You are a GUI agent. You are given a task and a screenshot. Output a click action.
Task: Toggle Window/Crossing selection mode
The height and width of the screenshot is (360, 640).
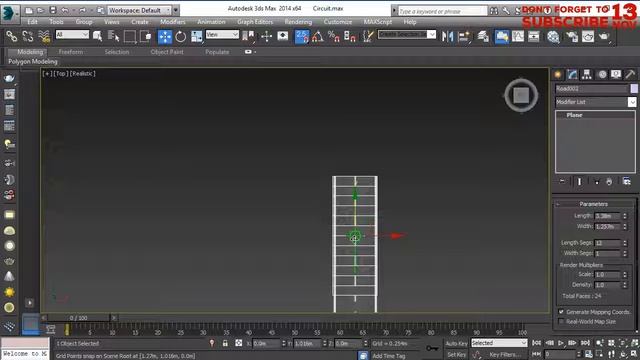(146, 37)
